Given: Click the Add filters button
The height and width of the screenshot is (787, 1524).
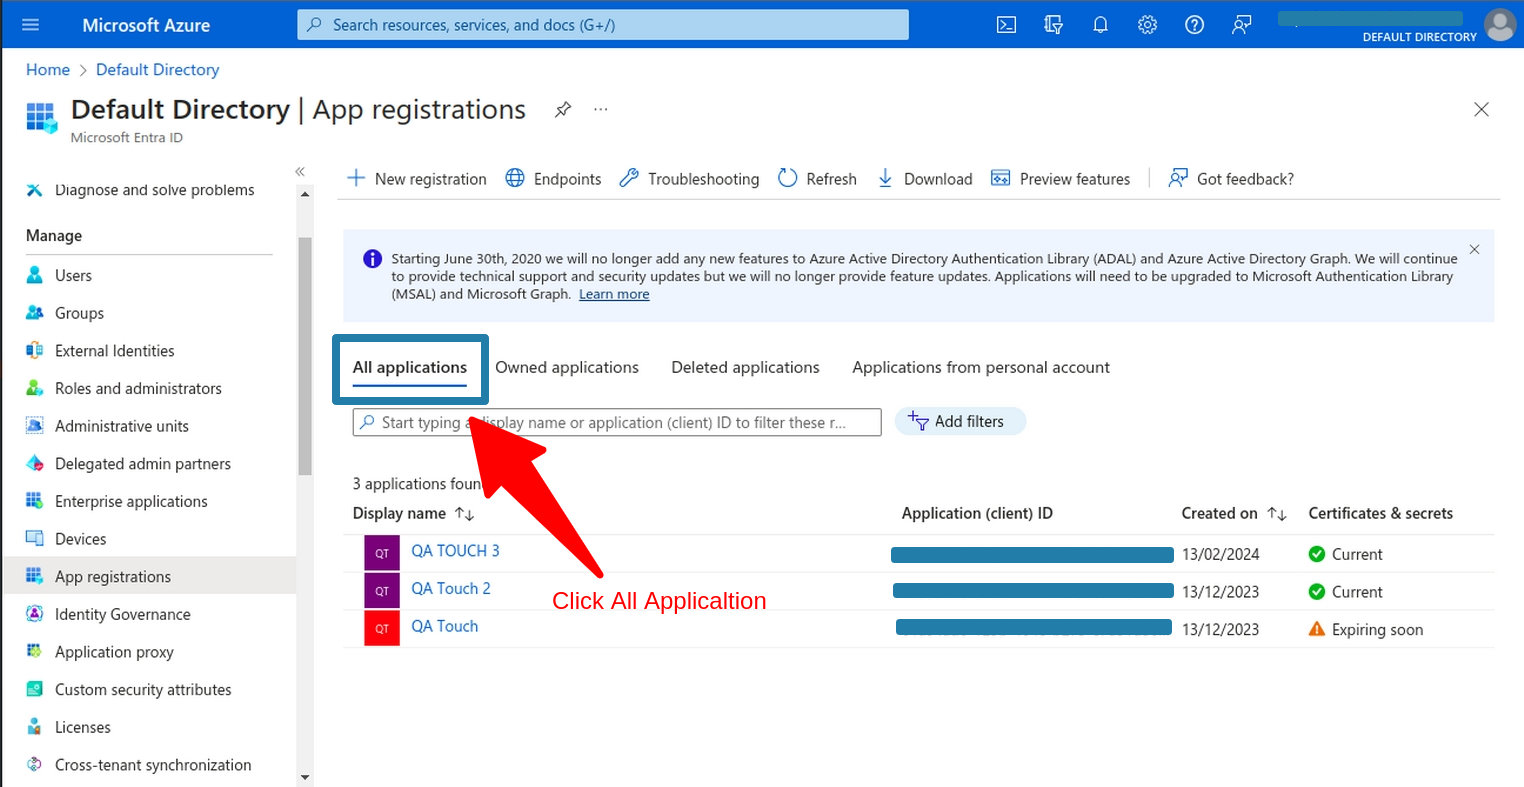Looking at the screenshot, I should [960, 422].
